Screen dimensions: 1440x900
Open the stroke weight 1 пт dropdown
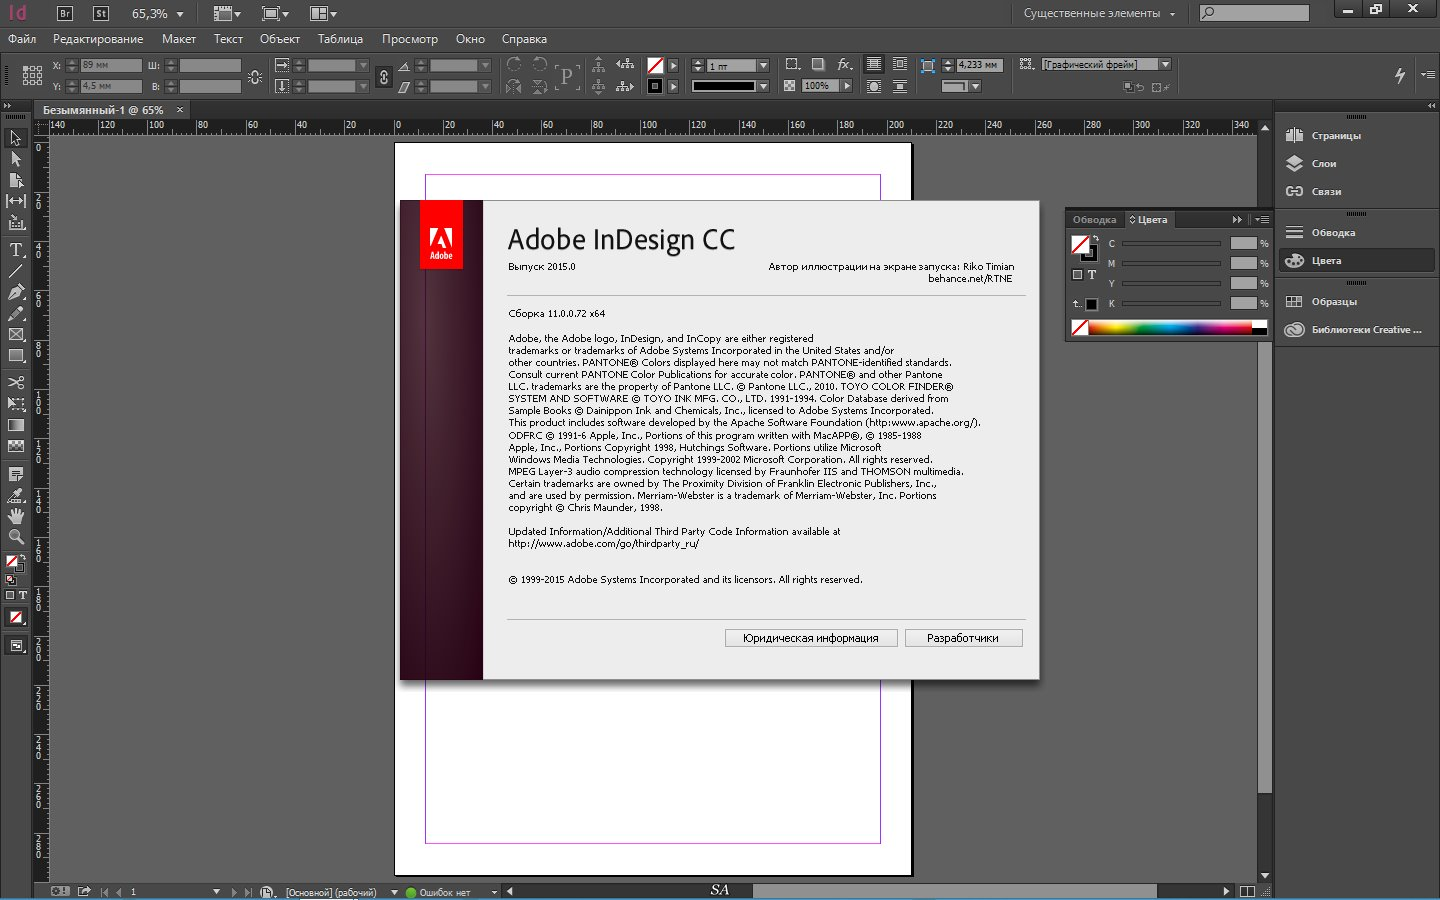click(x=763, y=65)
